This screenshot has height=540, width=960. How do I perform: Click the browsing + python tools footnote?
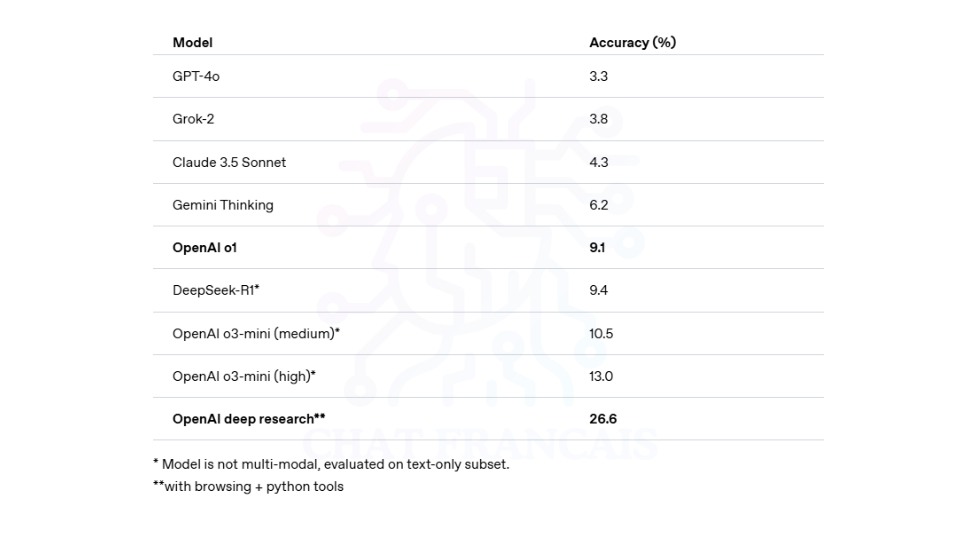pyautogui.click(x=249, y=486)
